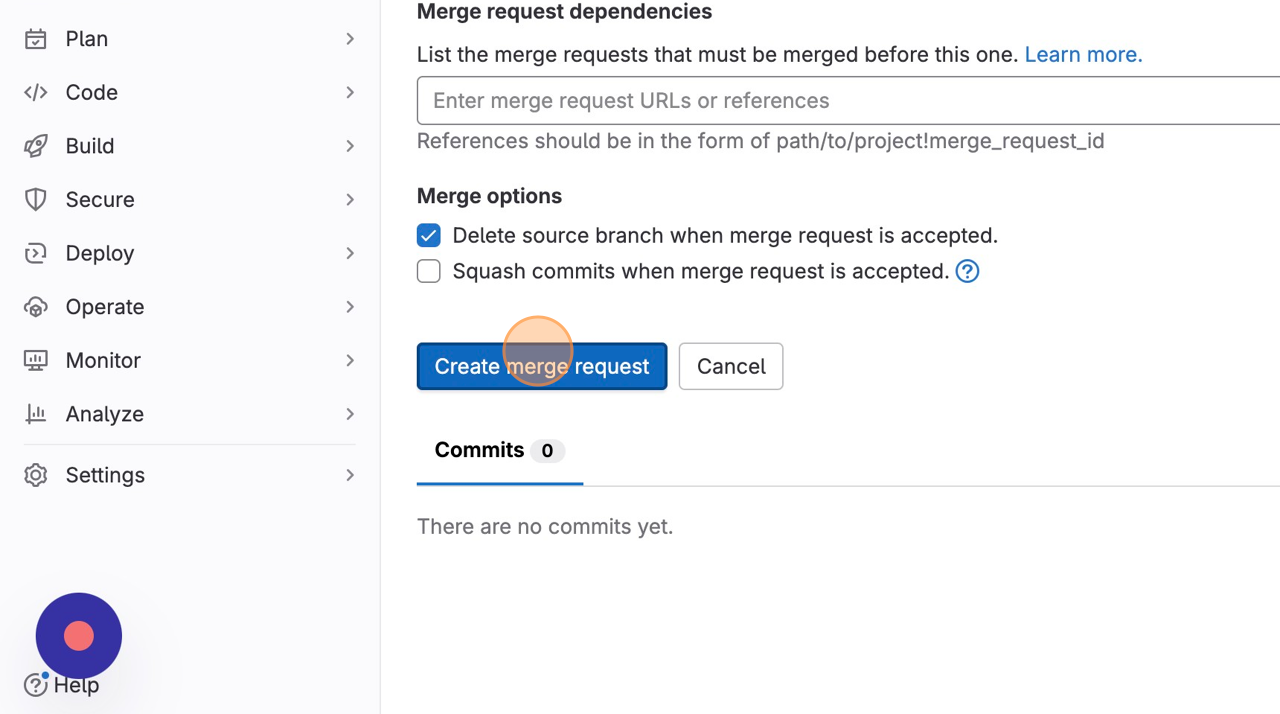This screenshot has width=1280, height=714.
Task: Click the Operate icon in sidebar
Action: [x=36, y=307]
